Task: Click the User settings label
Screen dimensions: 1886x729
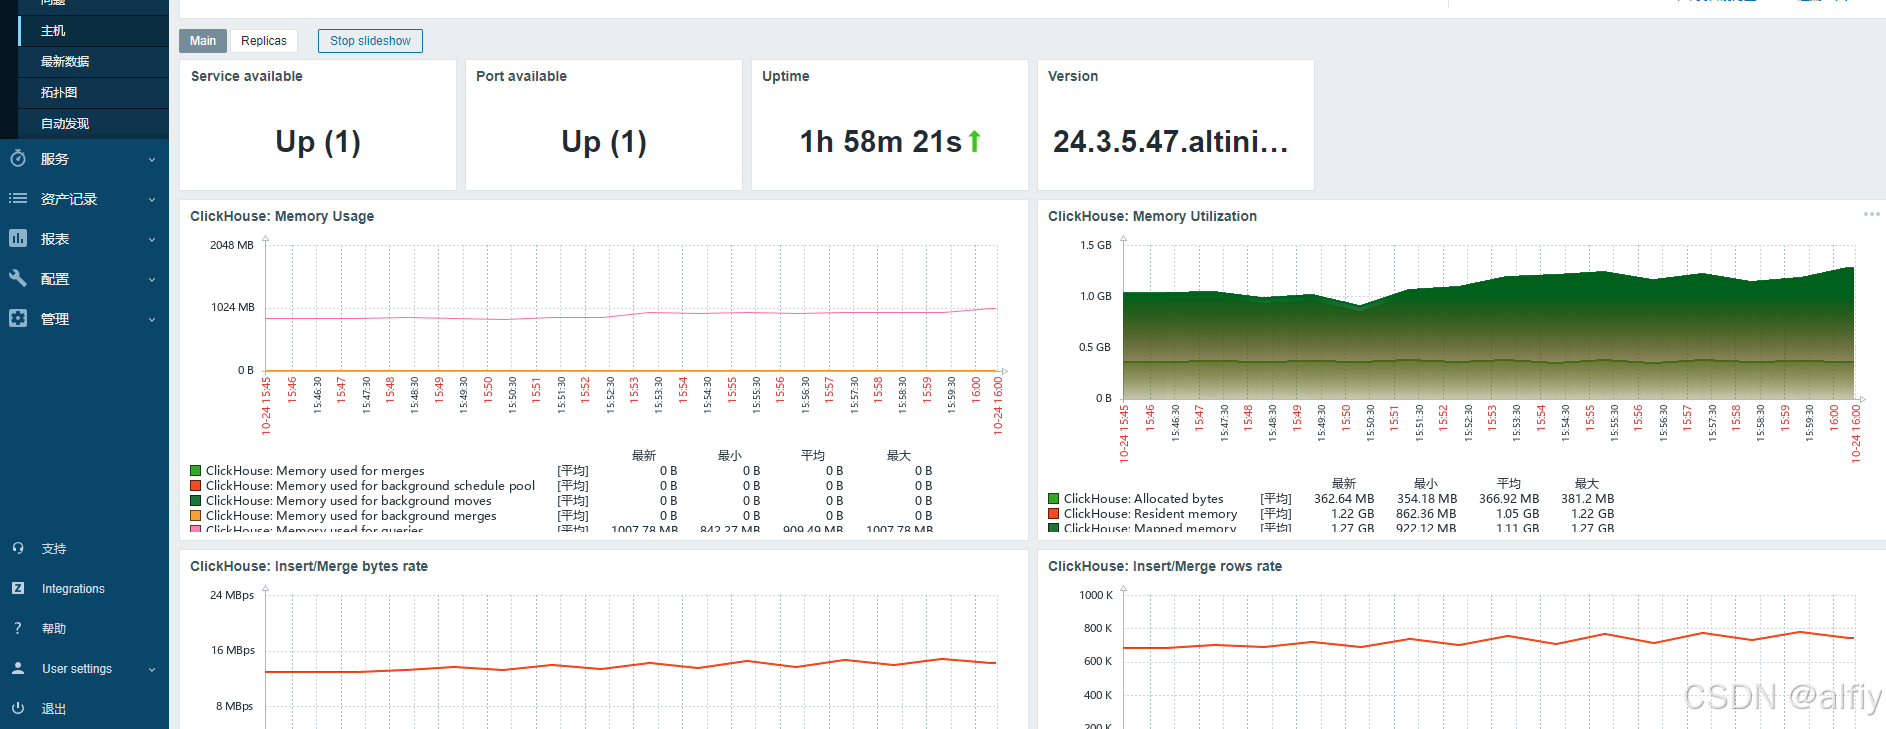Action: (x=77, y=669)
